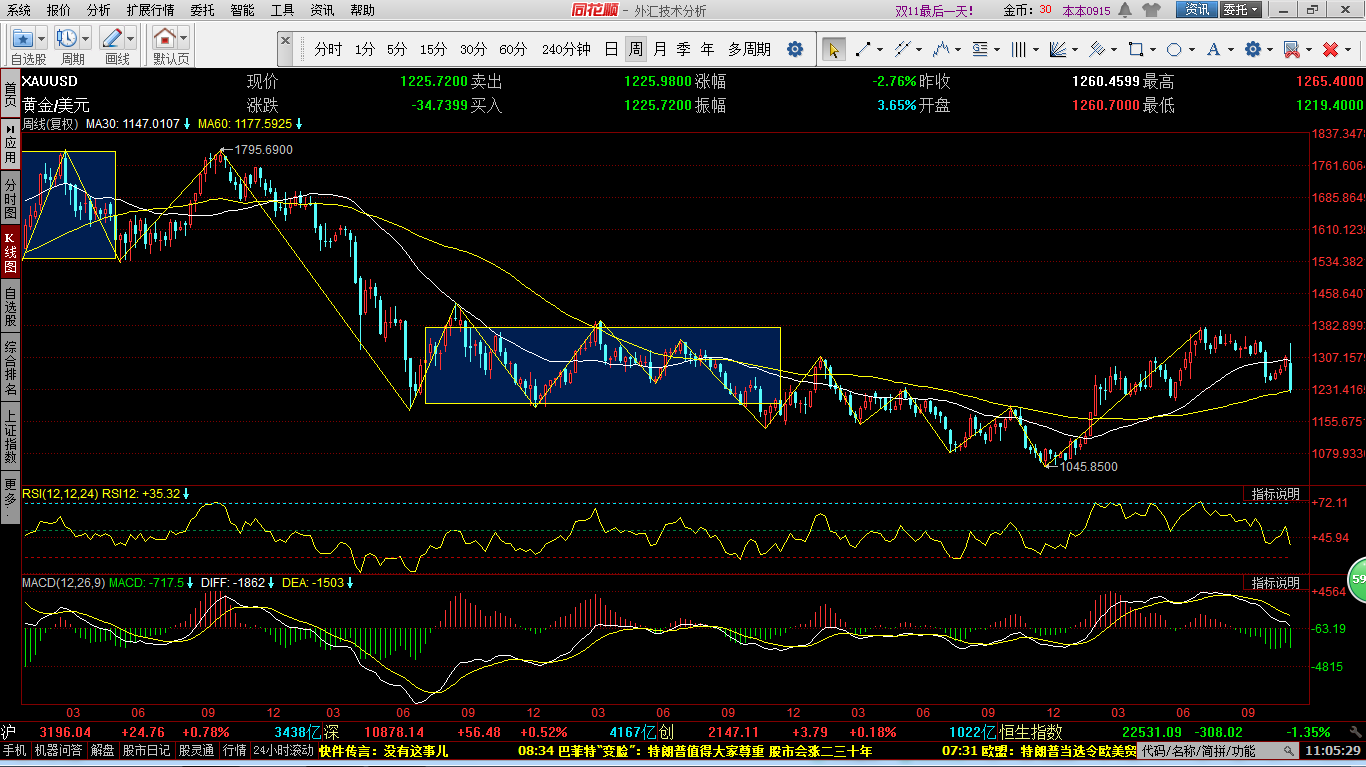Open the notification bell icon
This screenshot has height=767, width=1366.
[x=1125, y=10]
